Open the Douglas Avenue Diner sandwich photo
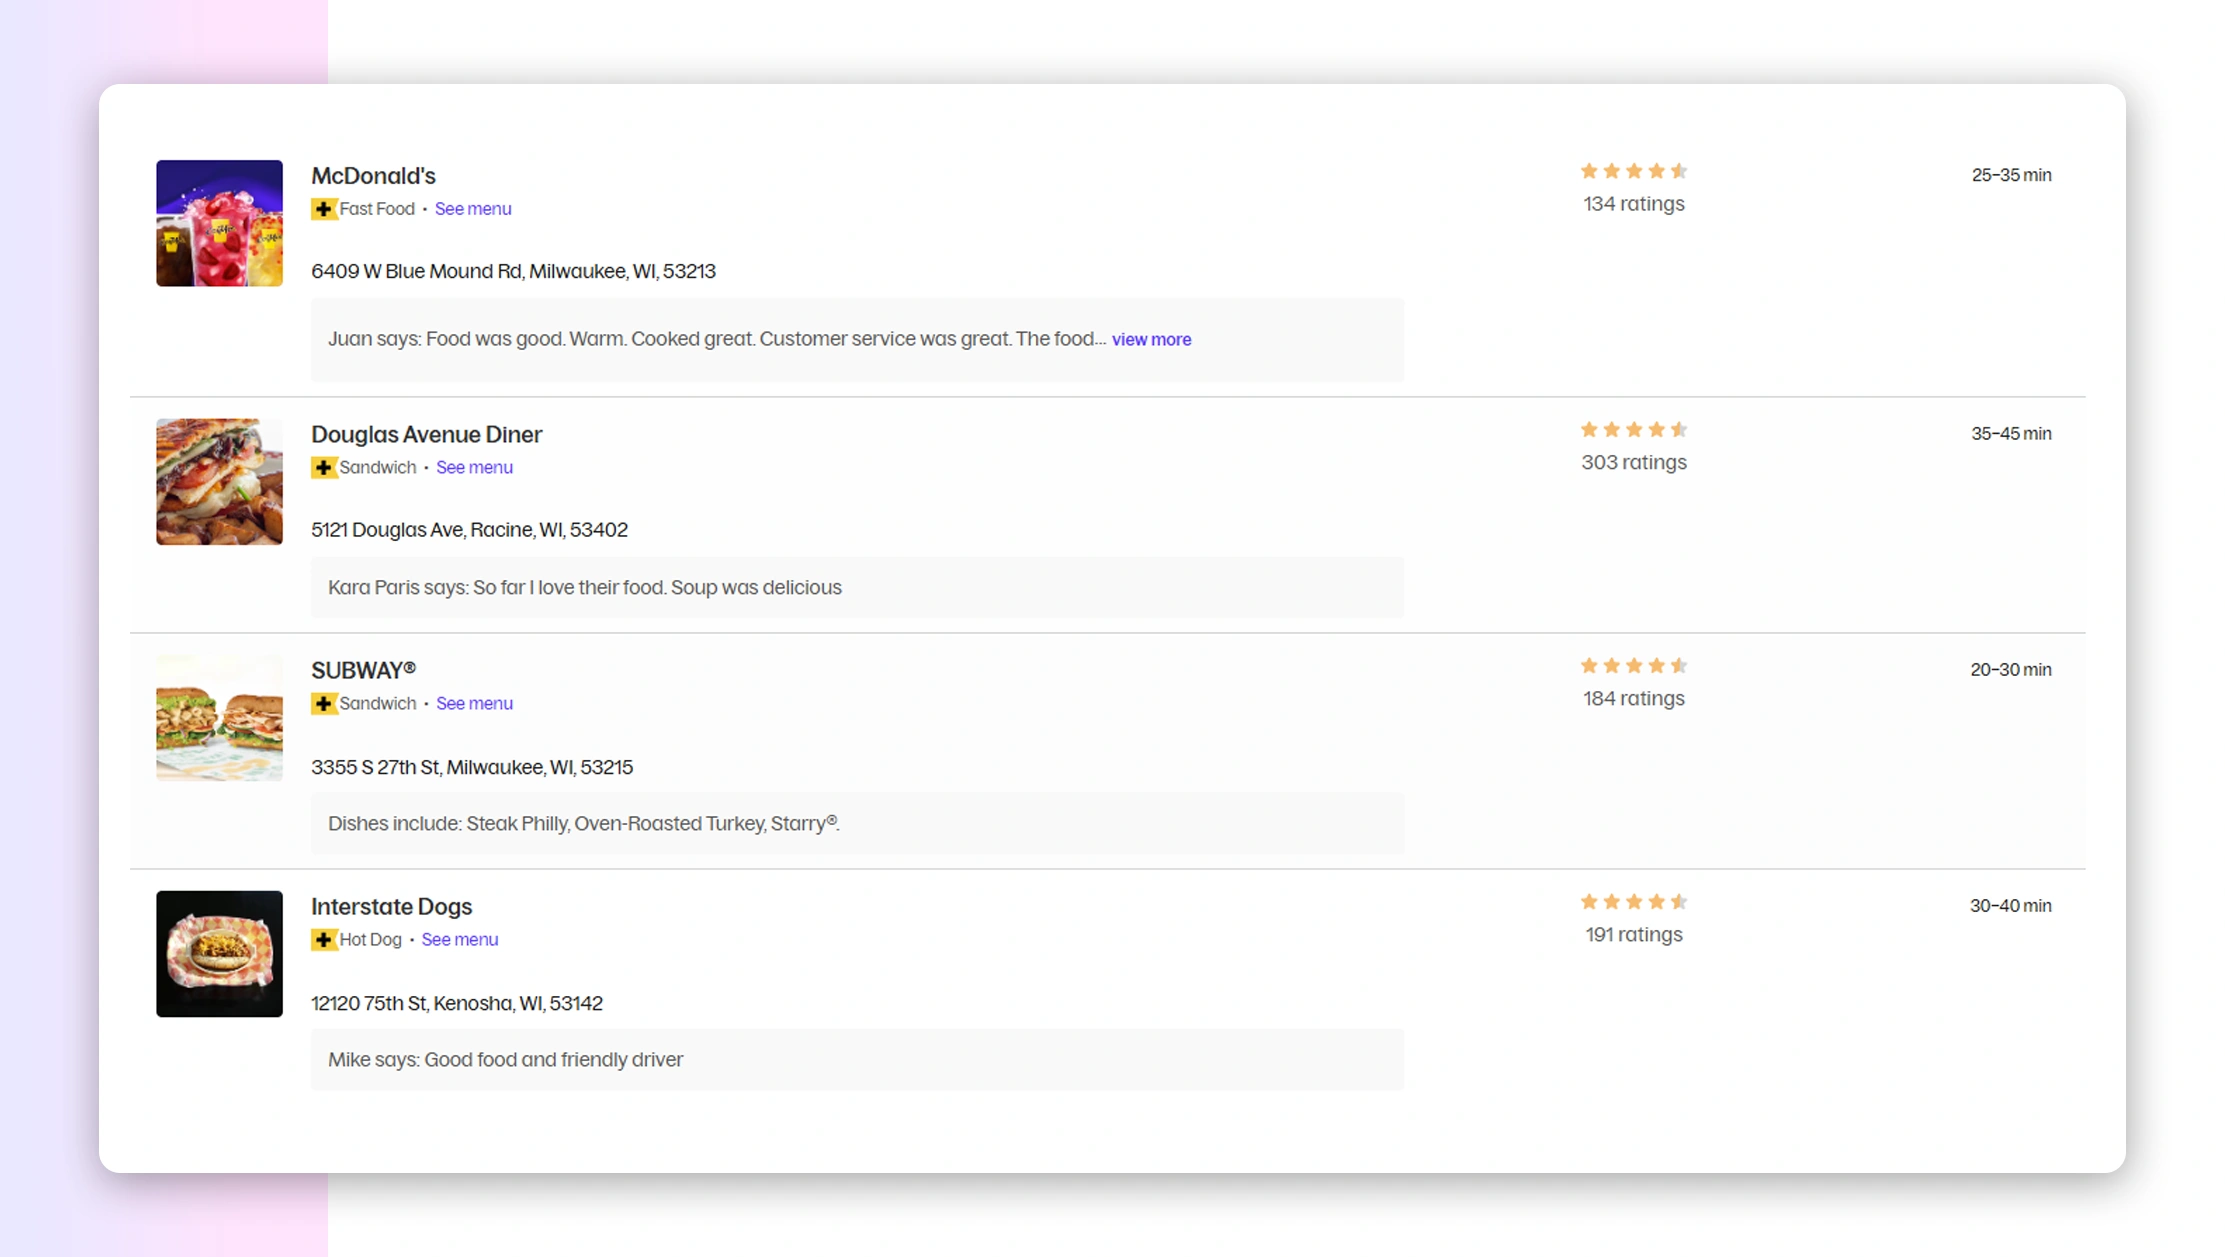Viewport: 2225px width, 1257px height. click(x=219, y=482)
